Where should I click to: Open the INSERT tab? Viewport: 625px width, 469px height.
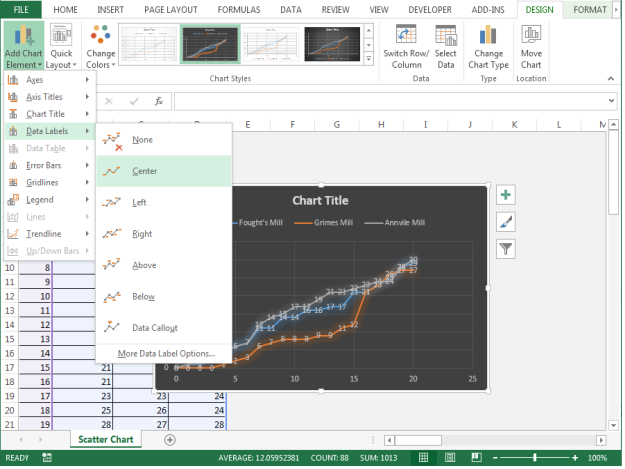tap(110, 10)
